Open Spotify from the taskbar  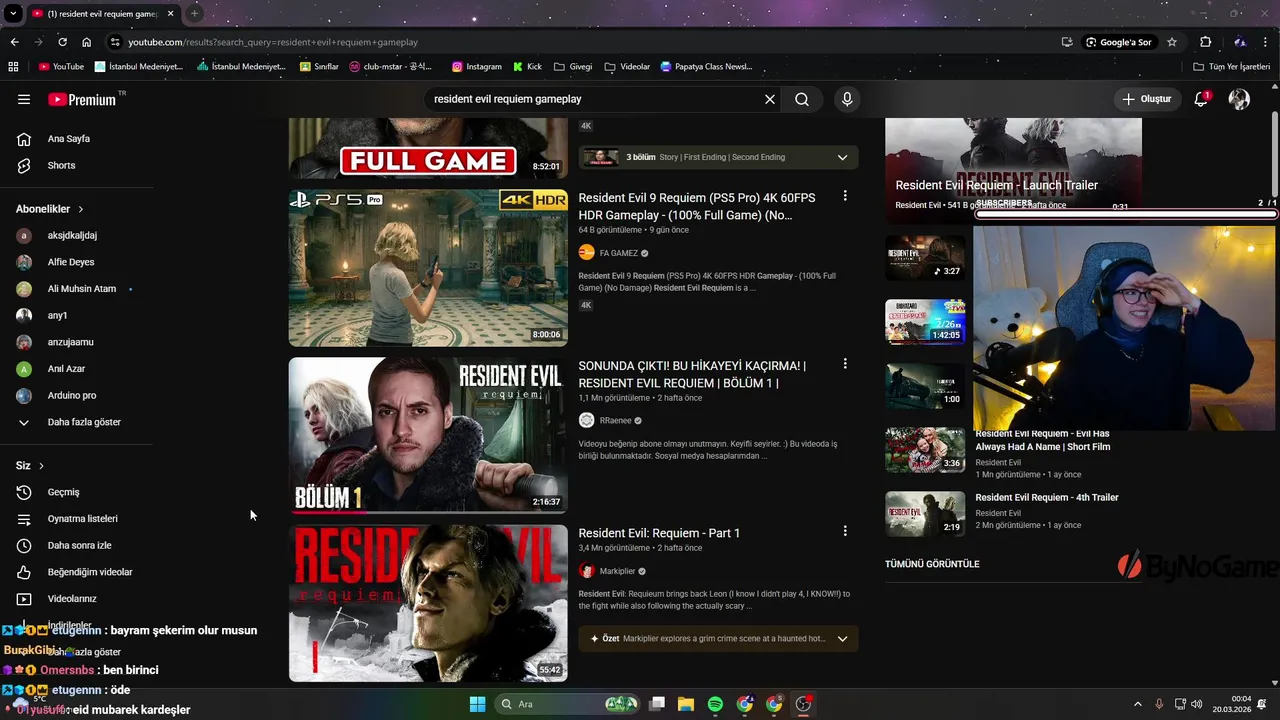click(715, 704)
